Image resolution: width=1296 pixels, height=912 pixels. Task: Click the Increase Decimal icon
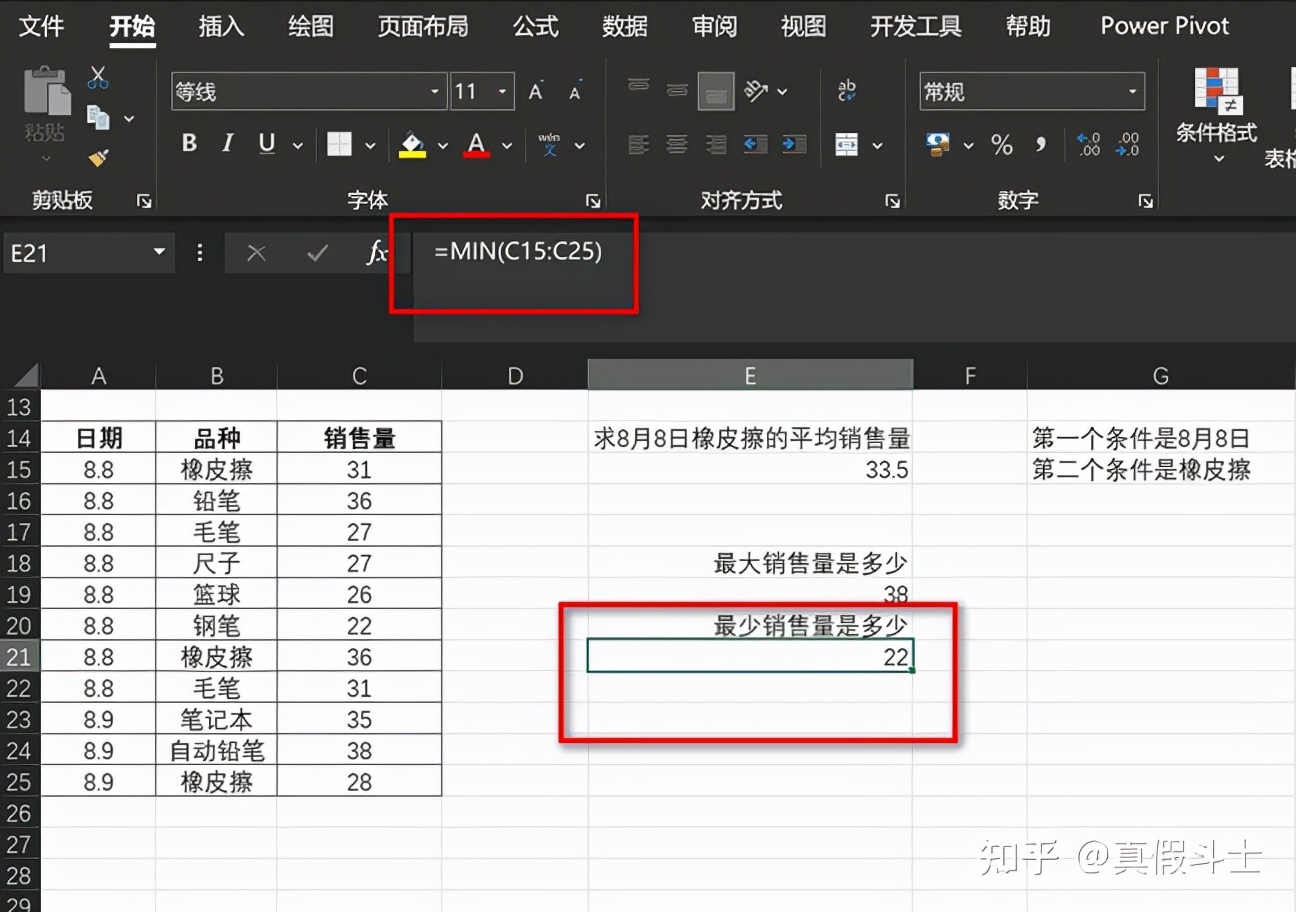(x=1089, y=145)
